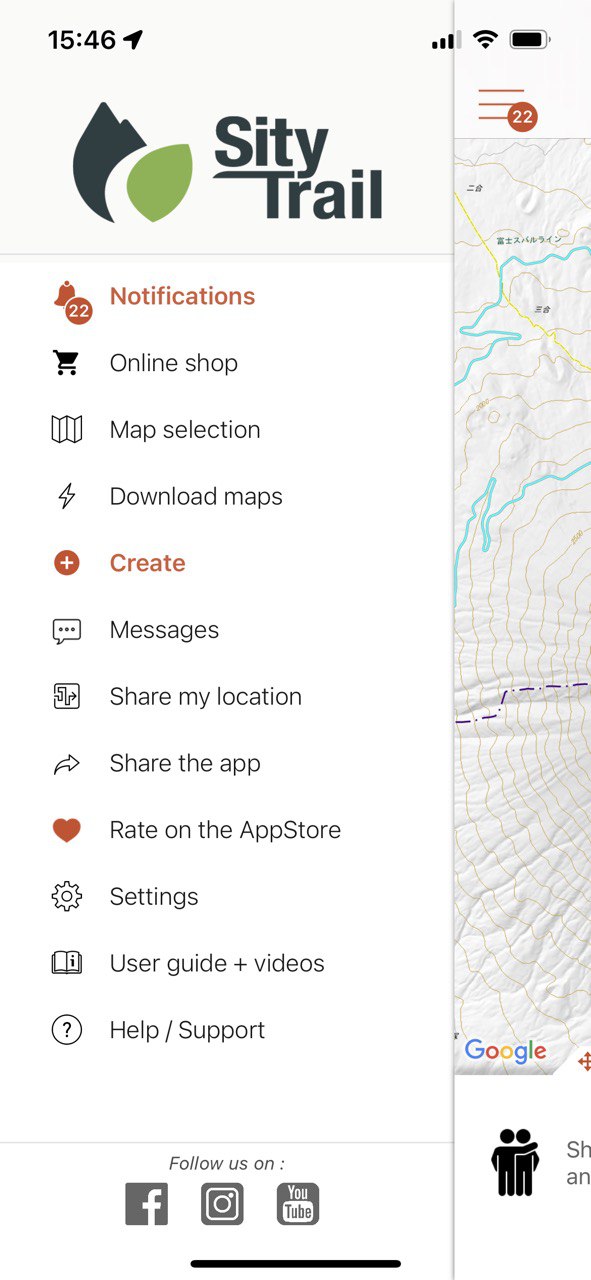Viewport: 591px width, 1280px height.
Task: Tap the Online shop cart icon
Action: coord(66,363)
